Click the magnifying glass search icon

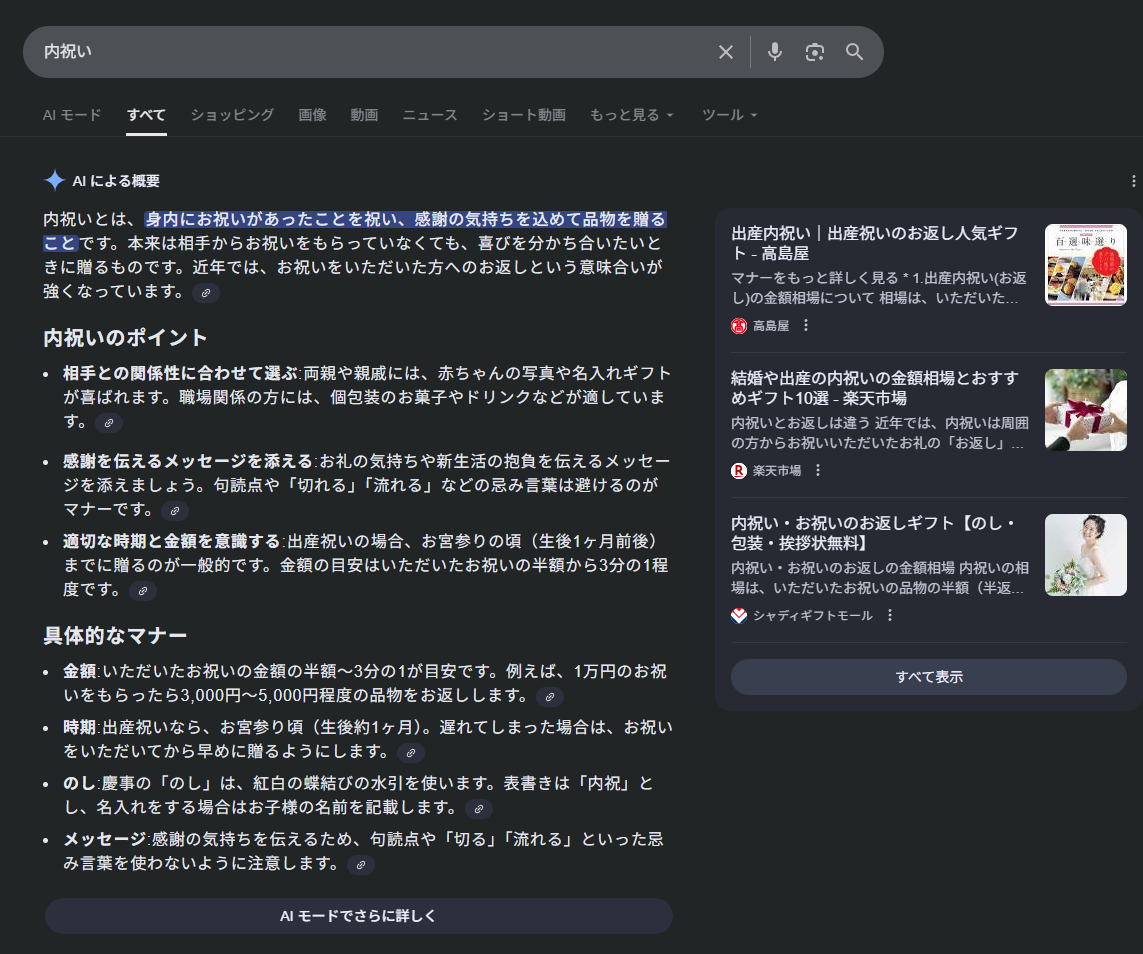(854, 52)
